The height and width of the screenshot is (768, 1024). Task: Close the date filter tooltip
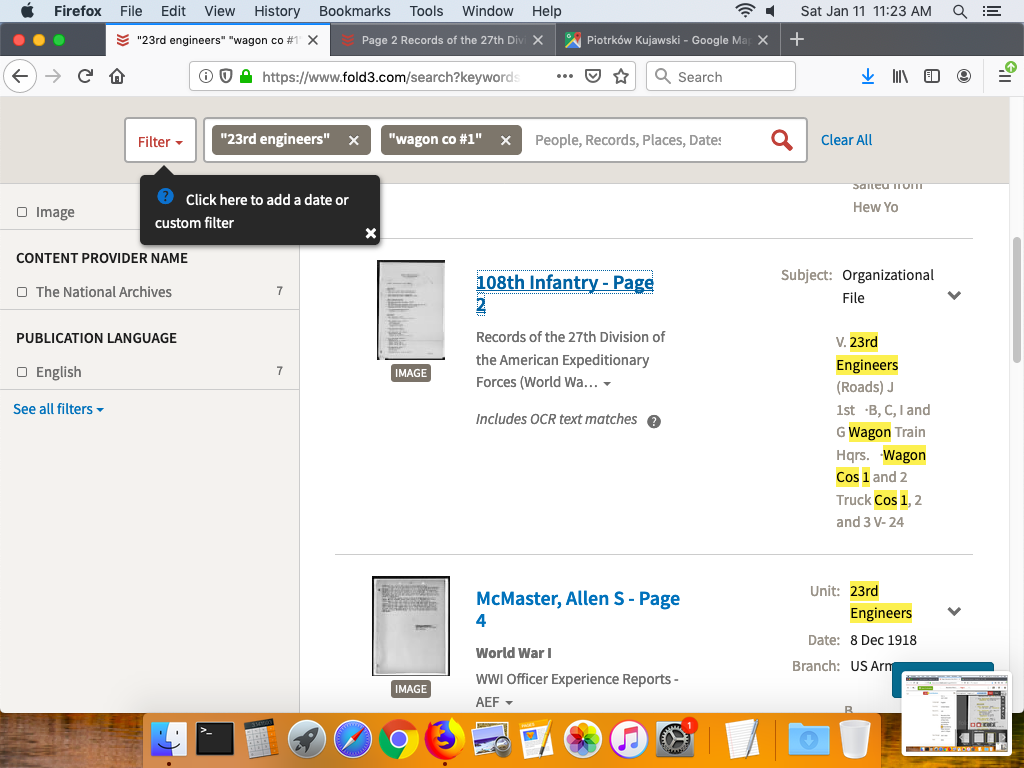click(370, 233)
